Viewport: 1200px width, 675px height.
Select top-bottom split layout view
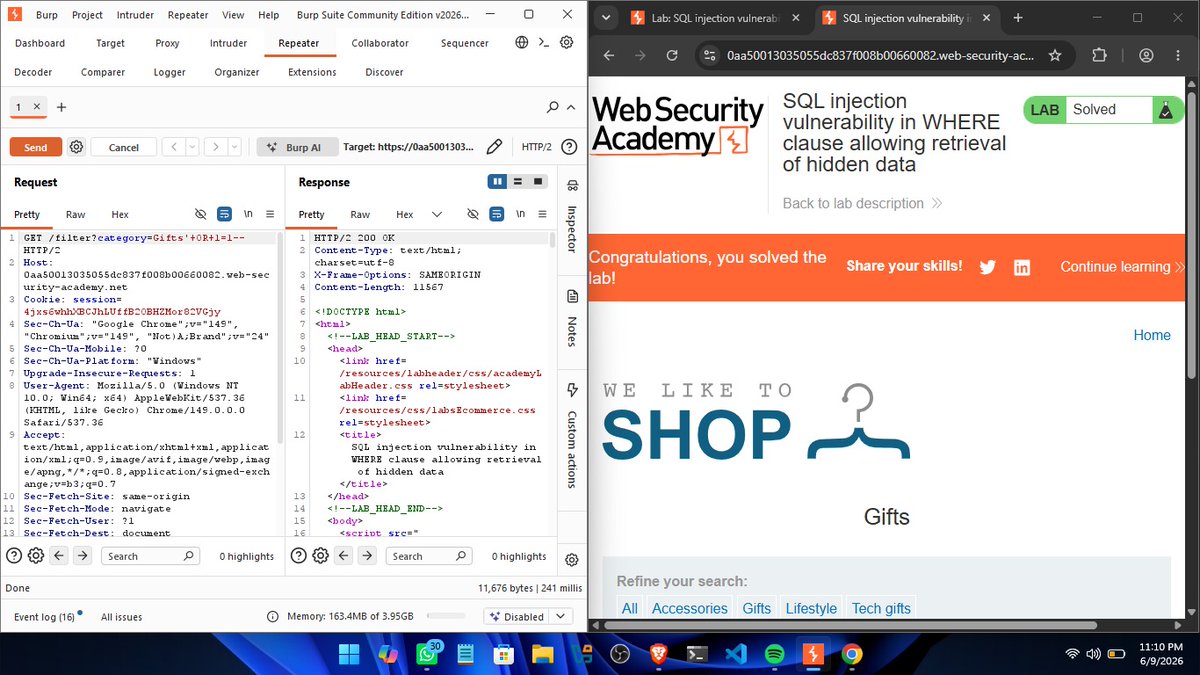[x=518, y=181]
